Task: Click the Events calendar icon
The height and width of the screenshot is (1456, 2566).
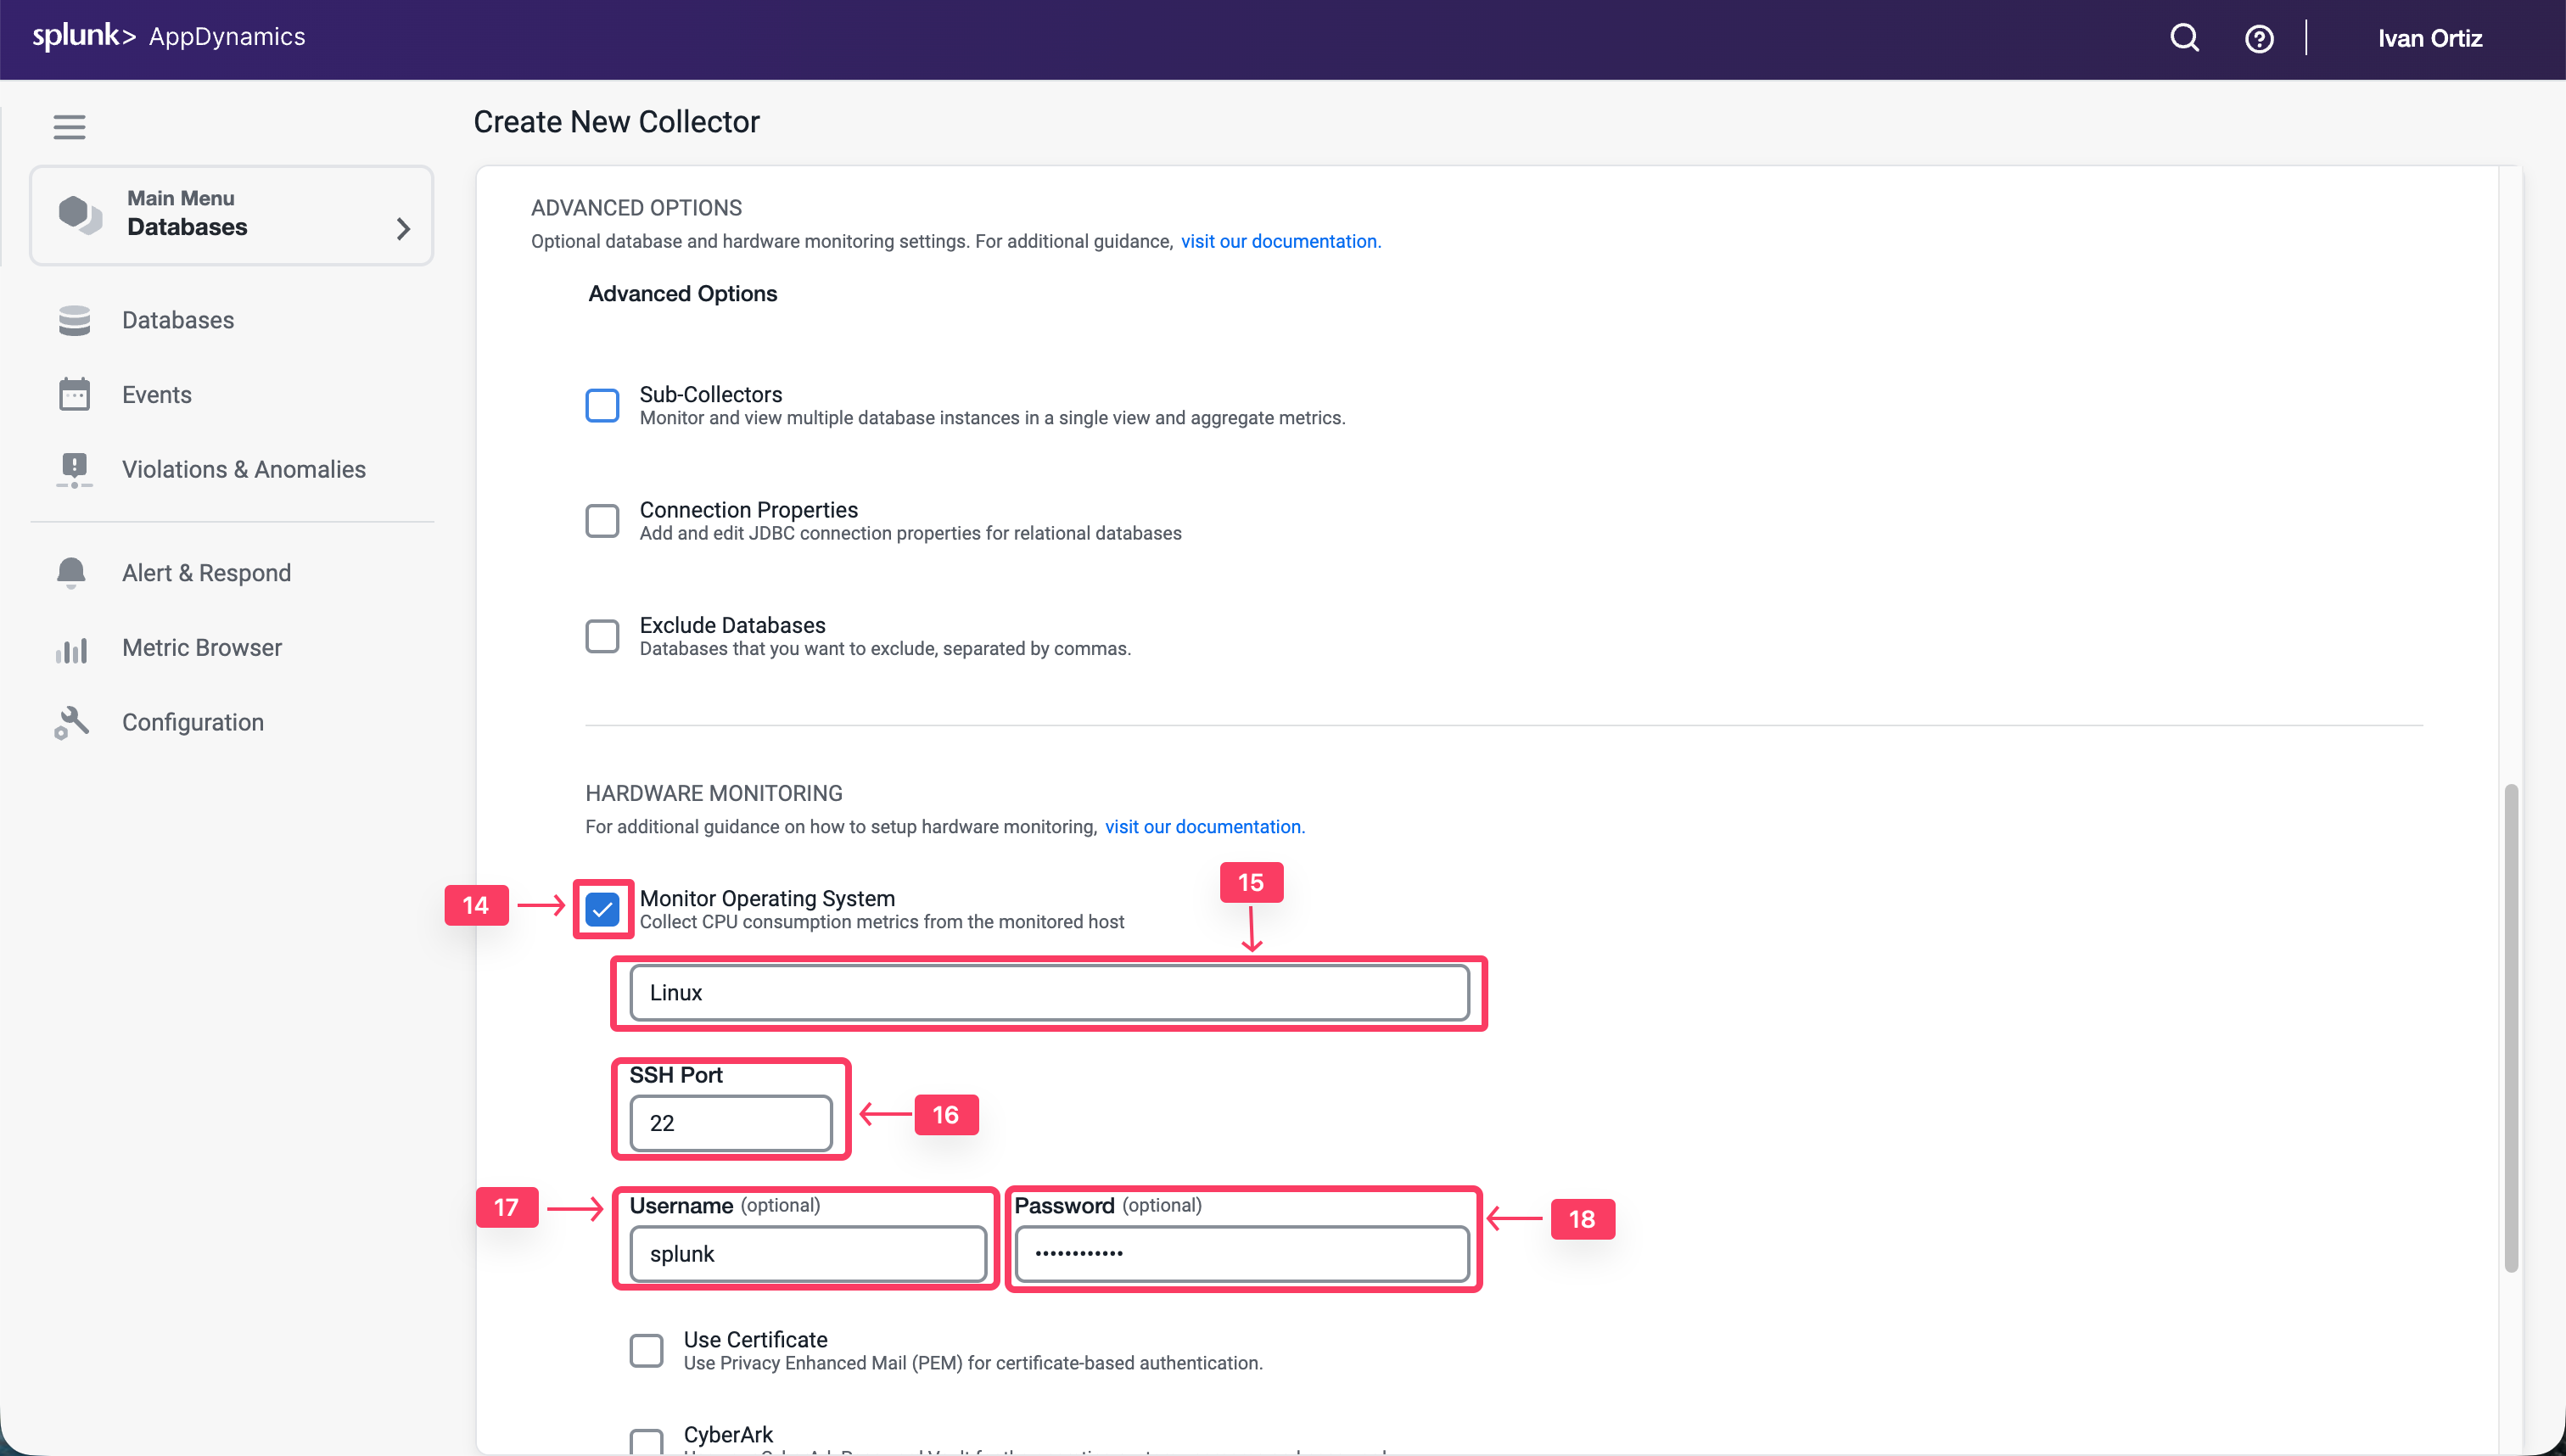Action: point(74,394)
